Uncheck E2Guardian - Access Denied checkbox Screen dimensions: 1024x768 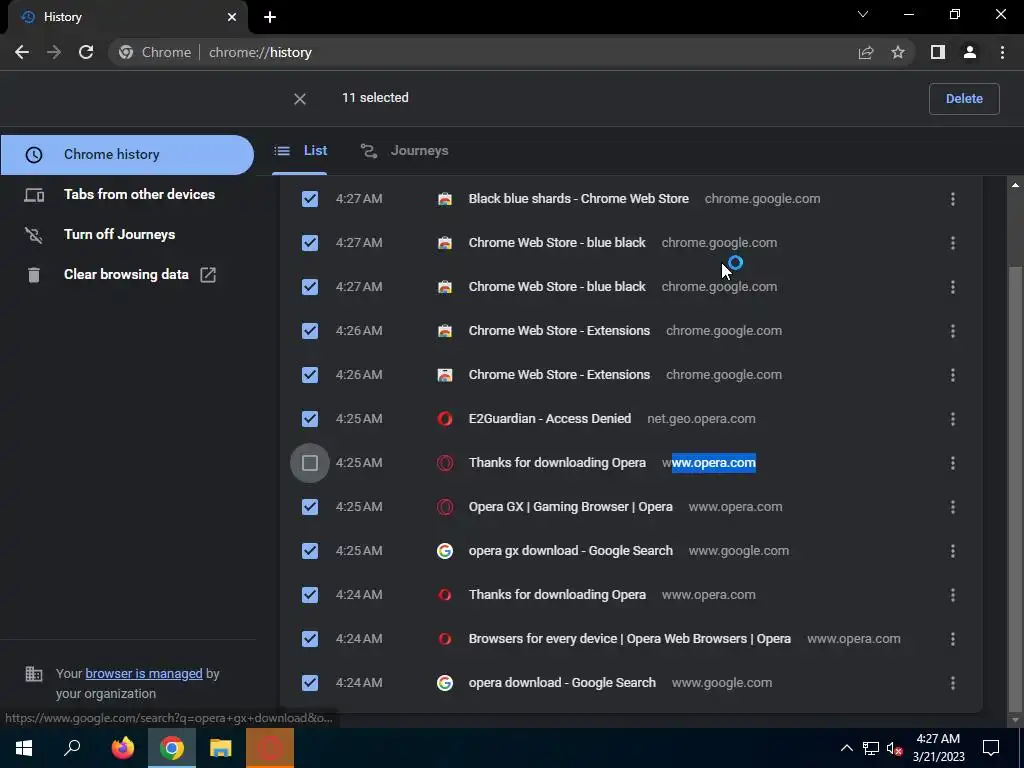tap(310, 419)
